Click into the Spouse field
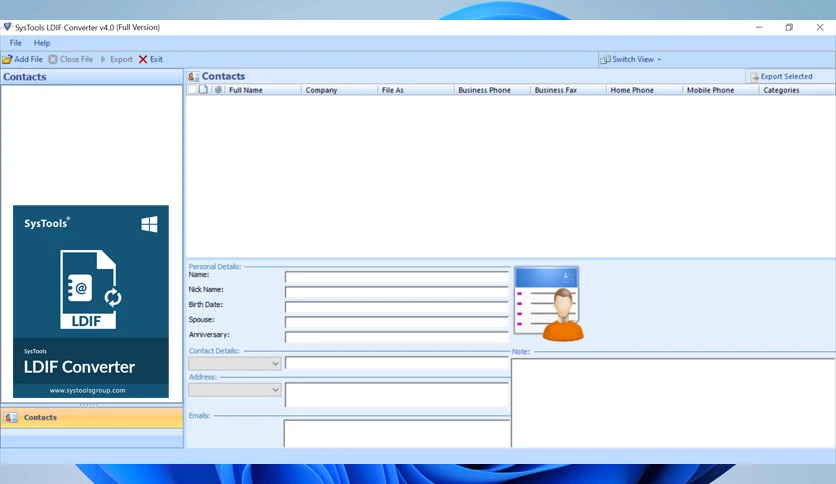The width and height of the screenshot is (836, 484). [x=397, y=321]
